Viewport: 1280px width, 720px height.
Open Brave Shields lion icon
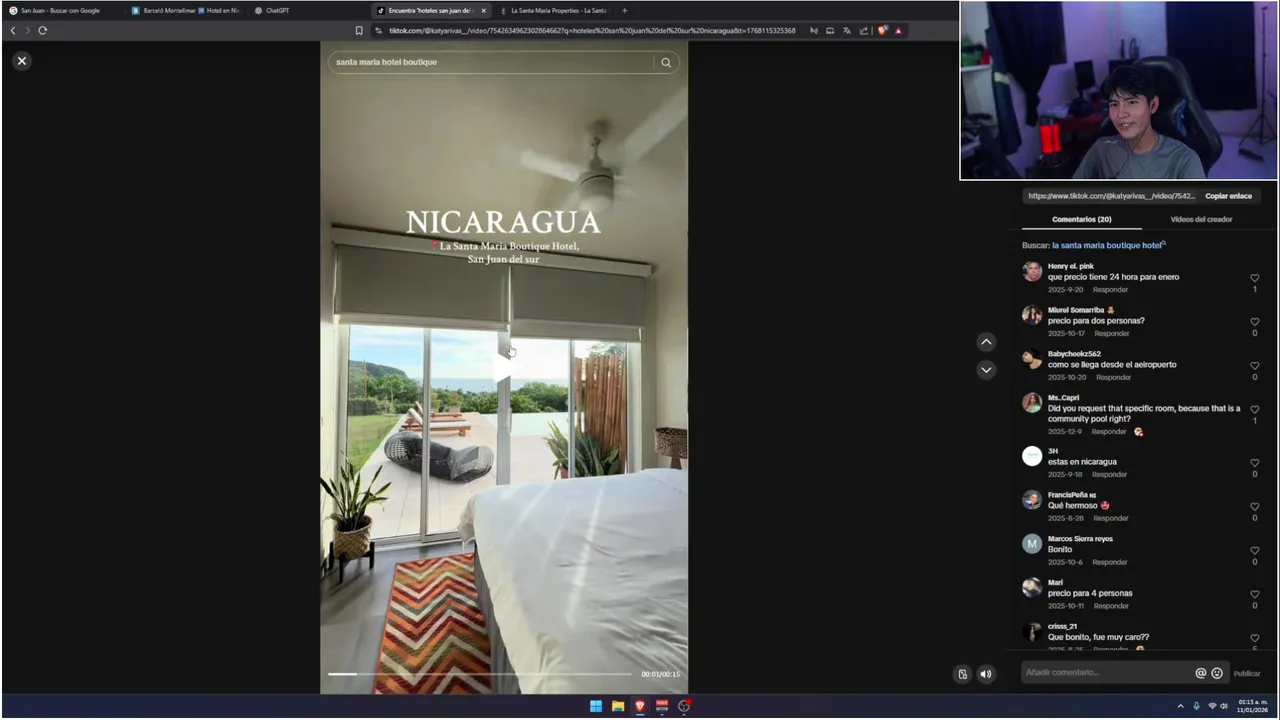[881, 30]
